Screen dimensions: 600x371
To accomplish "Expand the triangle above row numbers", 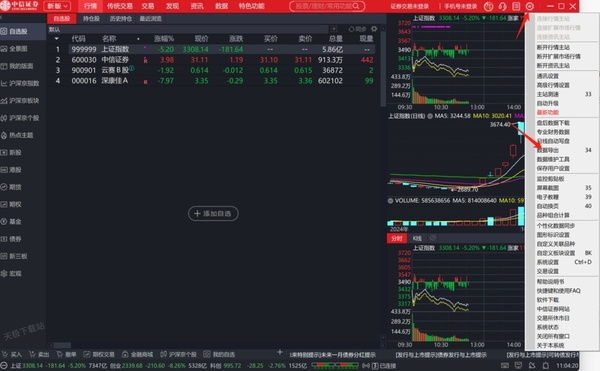I will pos(57,39).
